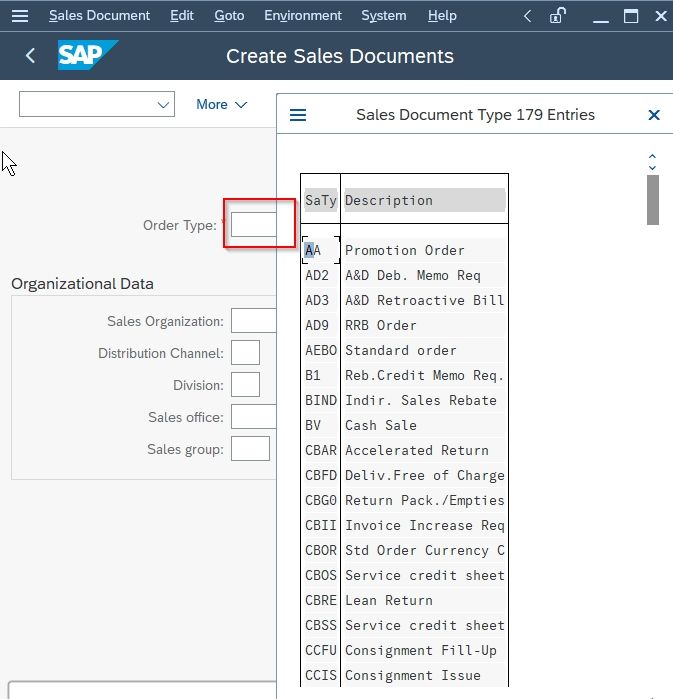Viewport: 673px width, 699px height.
Task: Click the Order Type input field
Action: click(x=254, y=224)
